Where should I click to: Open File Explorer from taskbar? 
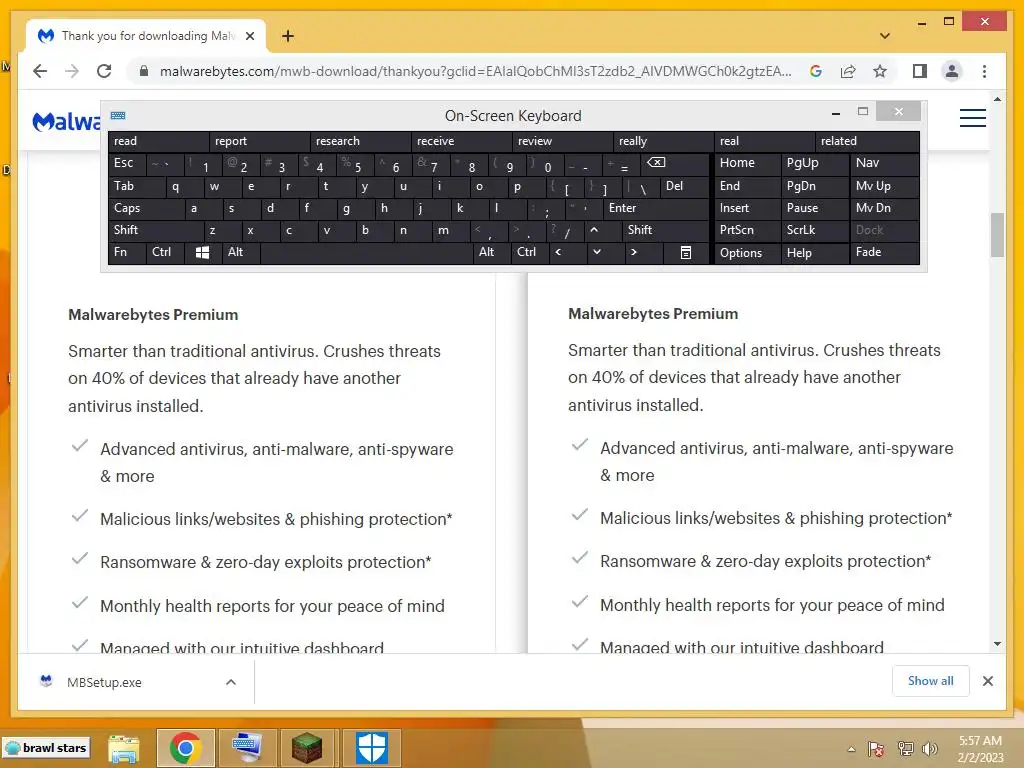tap(123, 748)
